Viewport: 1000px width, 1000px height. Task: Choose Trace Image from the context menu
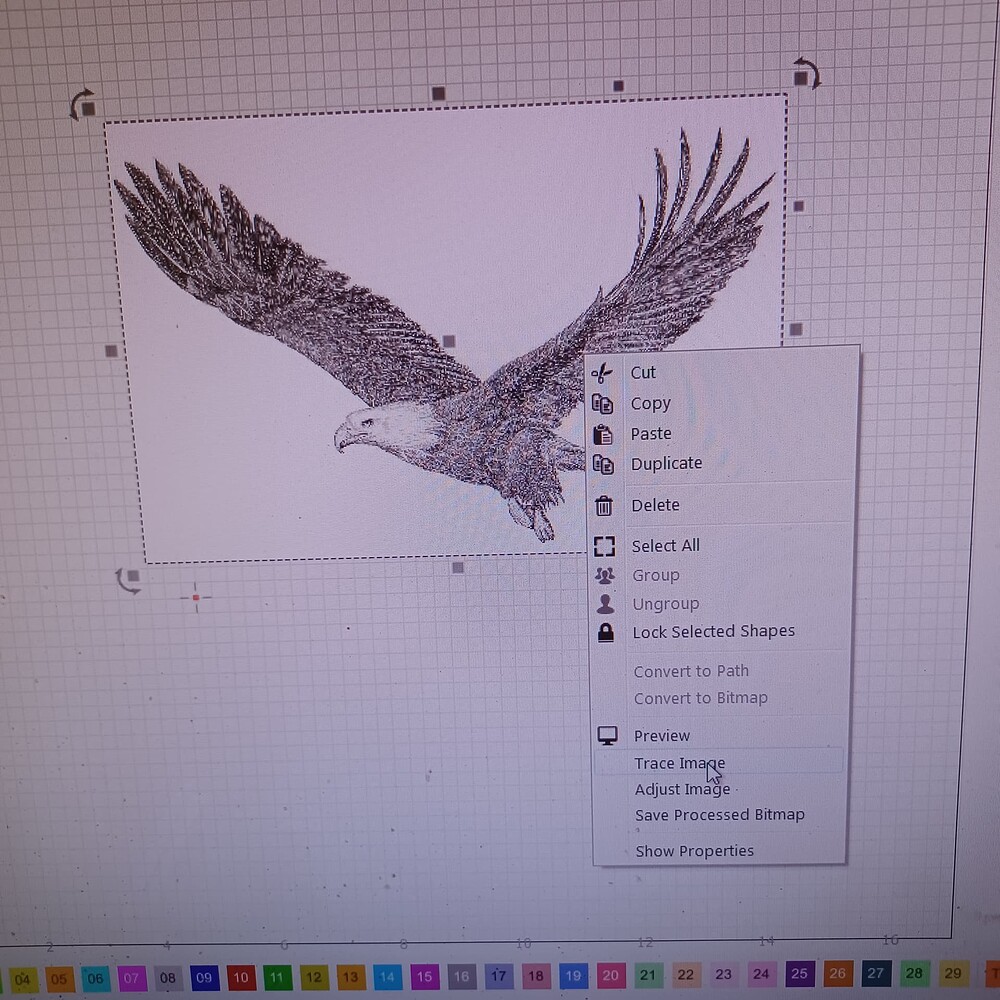point(680,763)
